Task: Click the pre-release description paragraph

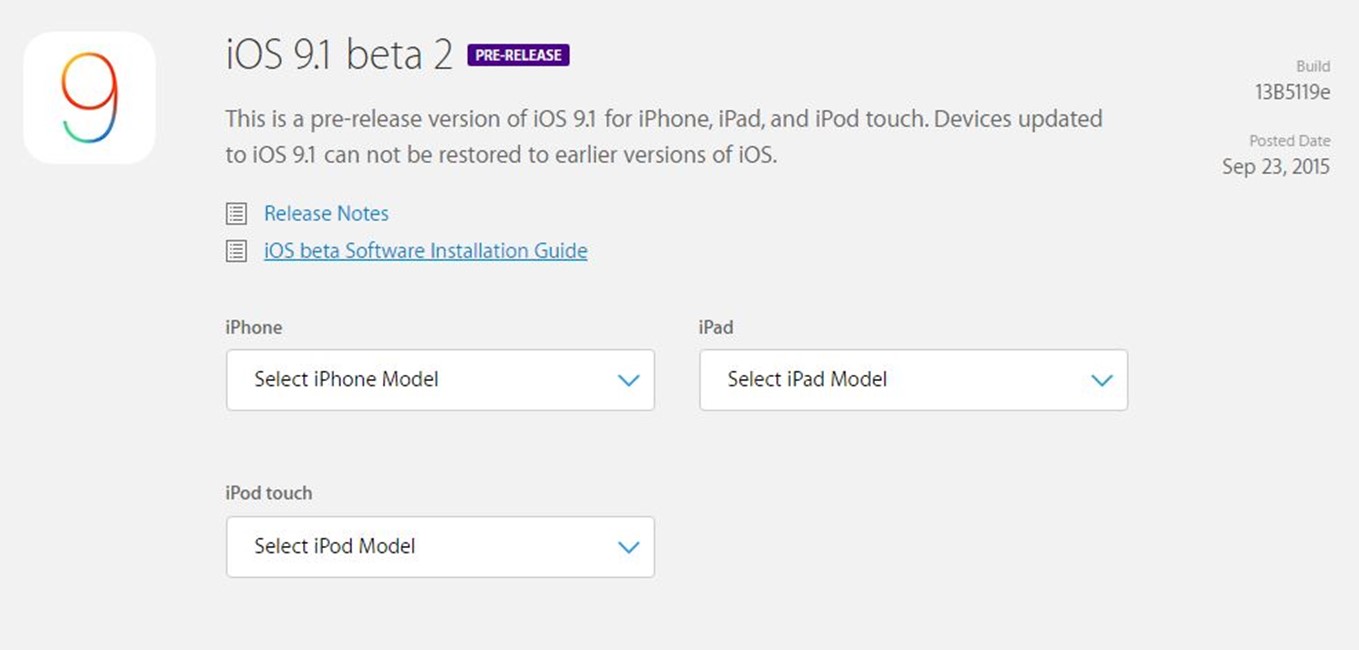Action: tap(663, 137)
